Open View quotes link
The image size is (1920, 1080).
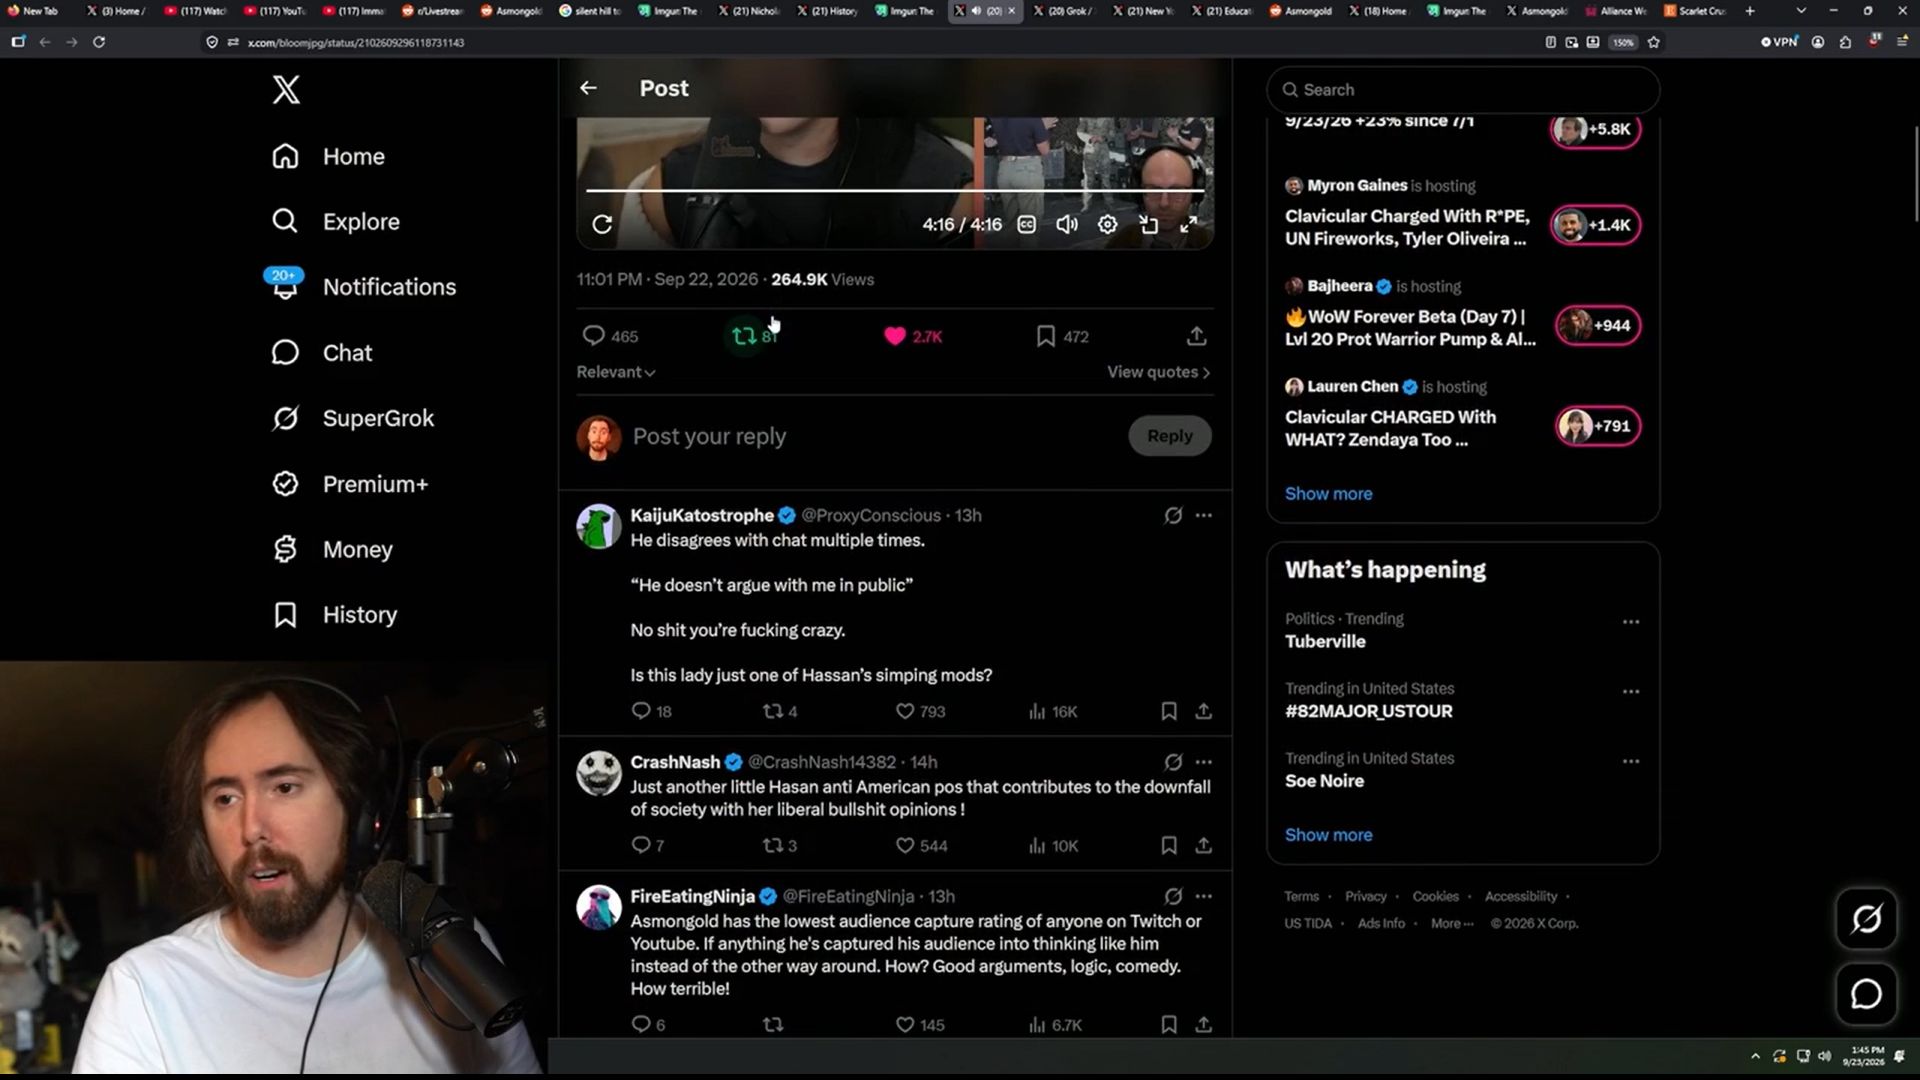pos(1158,372)
